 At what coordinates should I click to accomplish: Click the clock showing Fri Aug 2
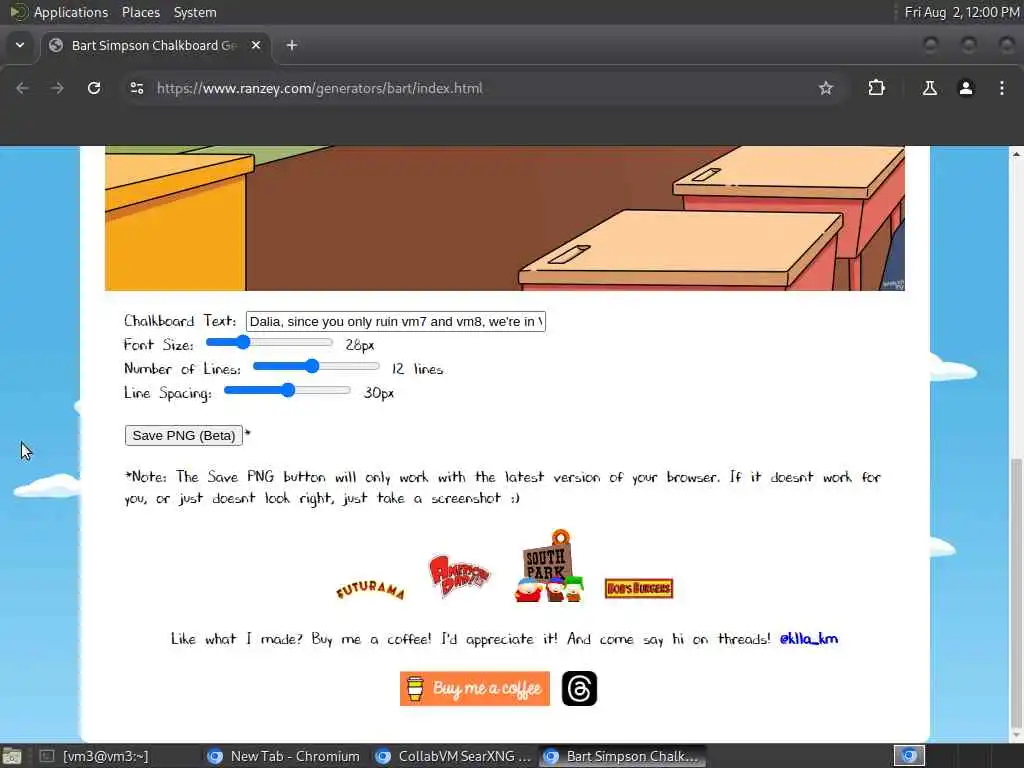pyautogui.click(x=961, y=12)
